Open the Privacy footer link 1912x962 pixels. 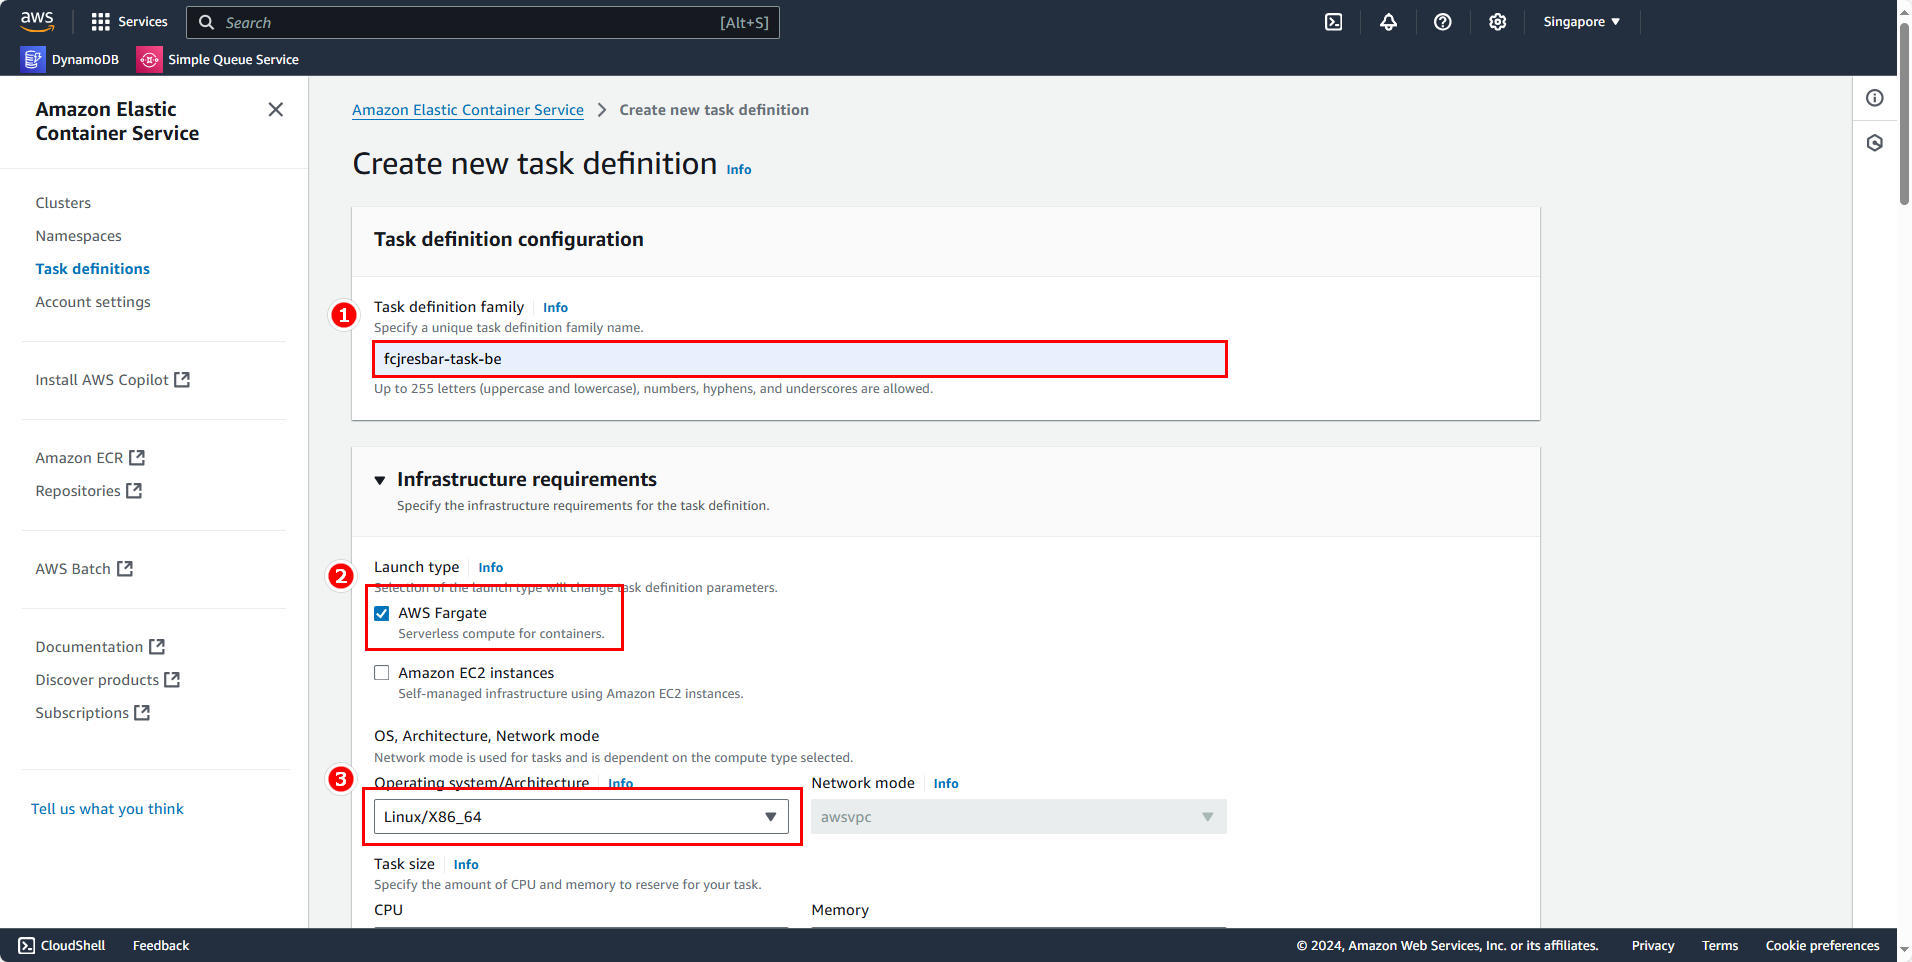[1653, 946]
